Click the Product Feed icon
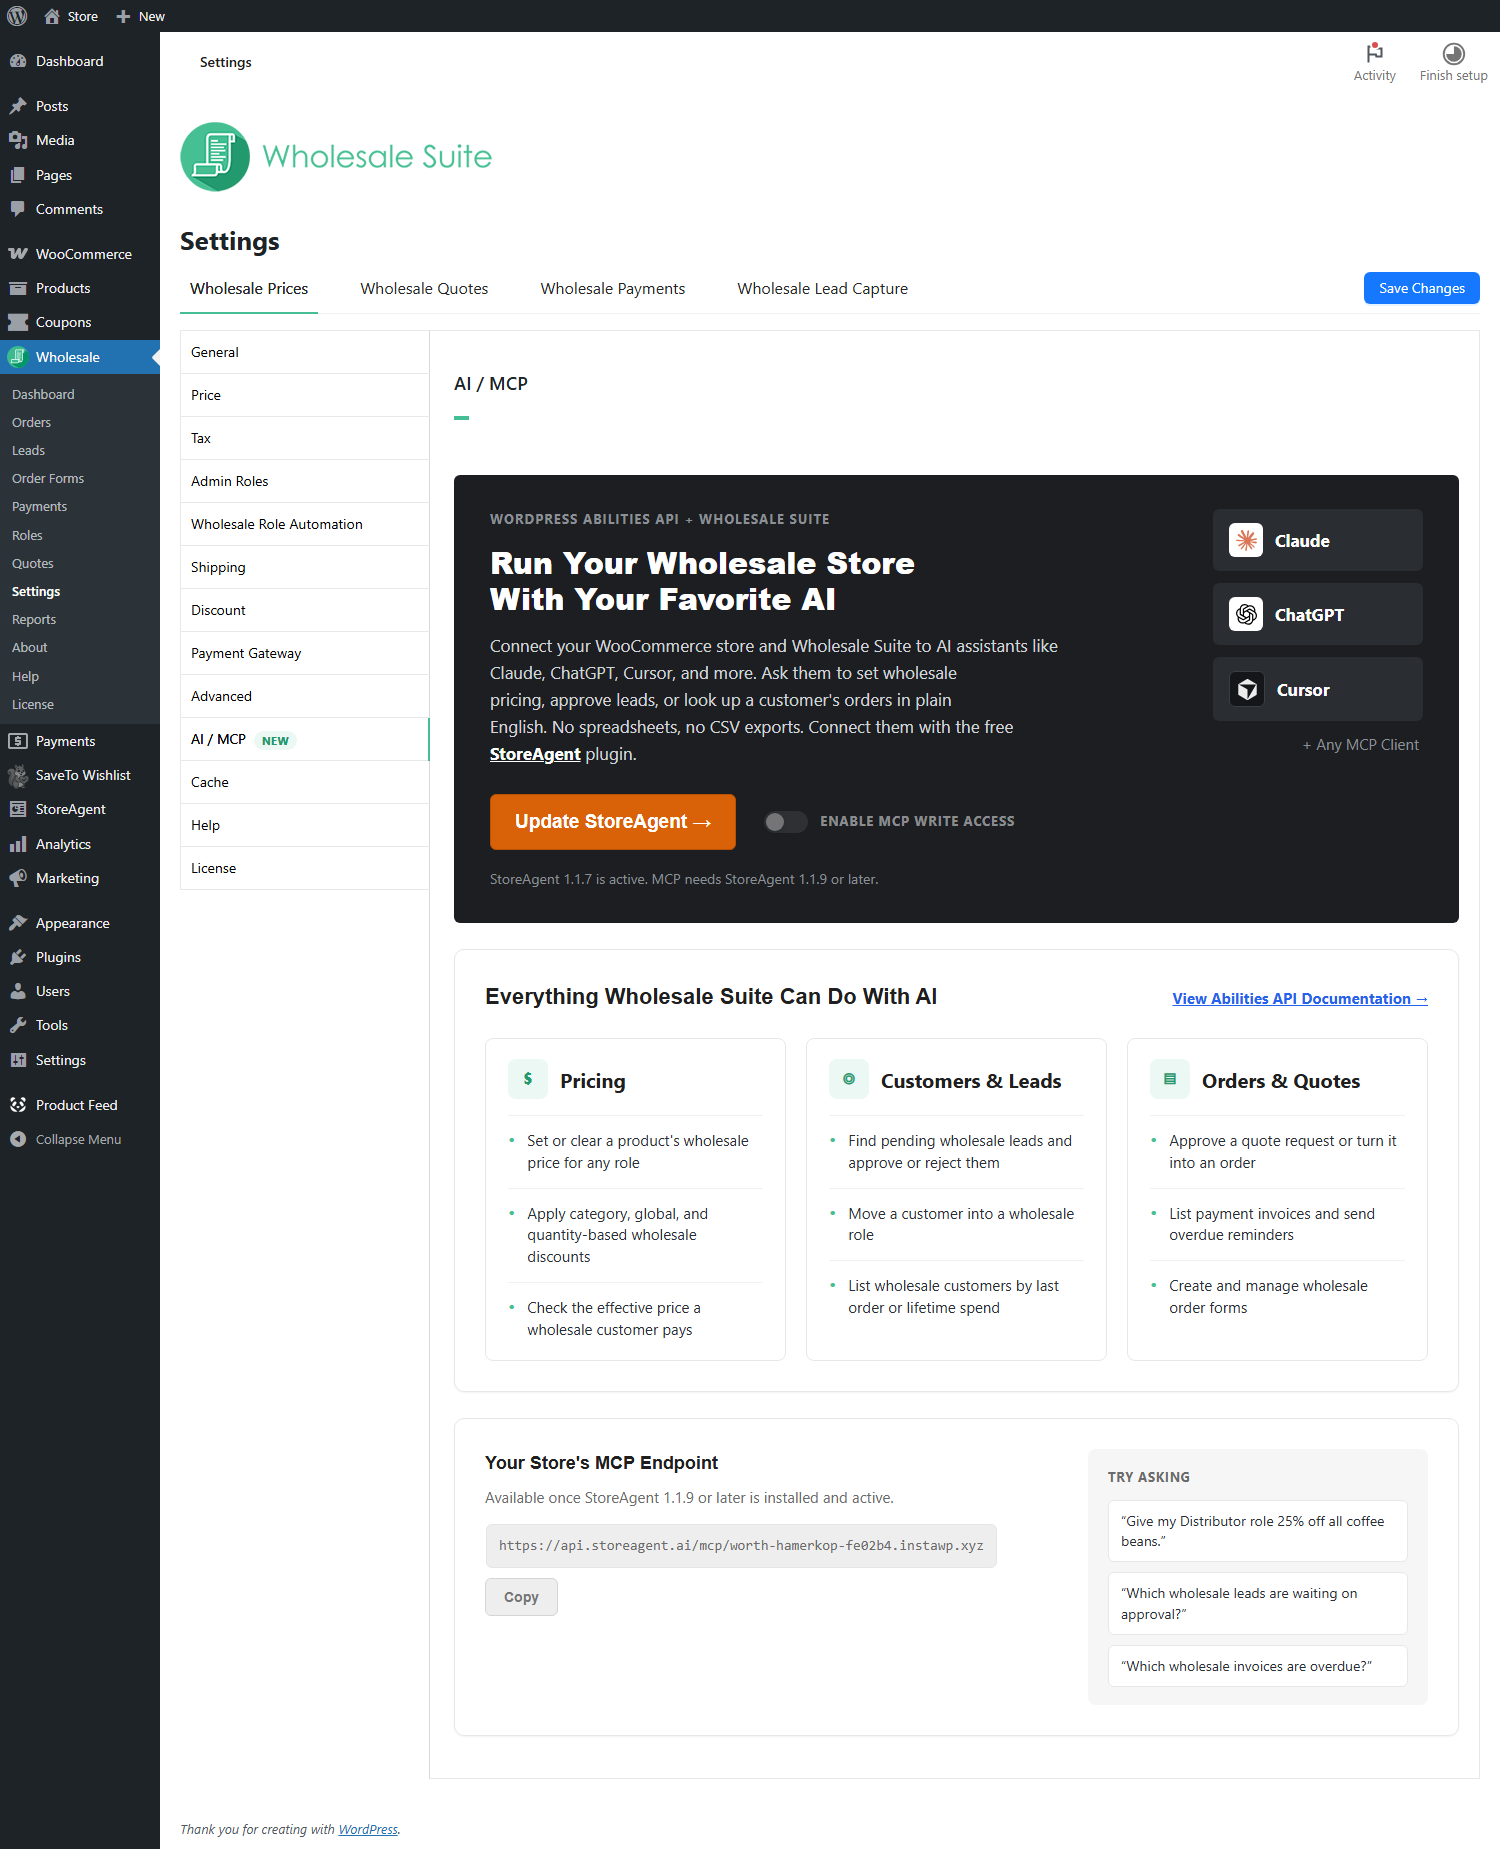Image resolution: width=1500 pixels, height=1849 pixels. pyautogui.click(x=18, y=1105)
